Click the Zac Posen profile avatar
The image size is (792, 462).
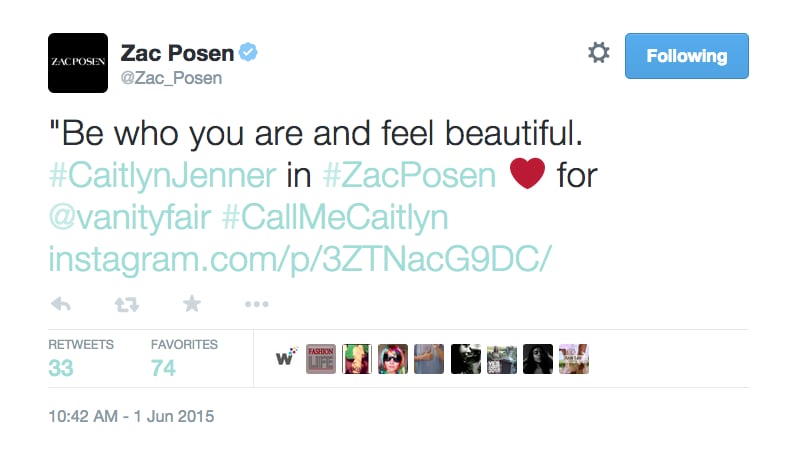tap(78, 63)
